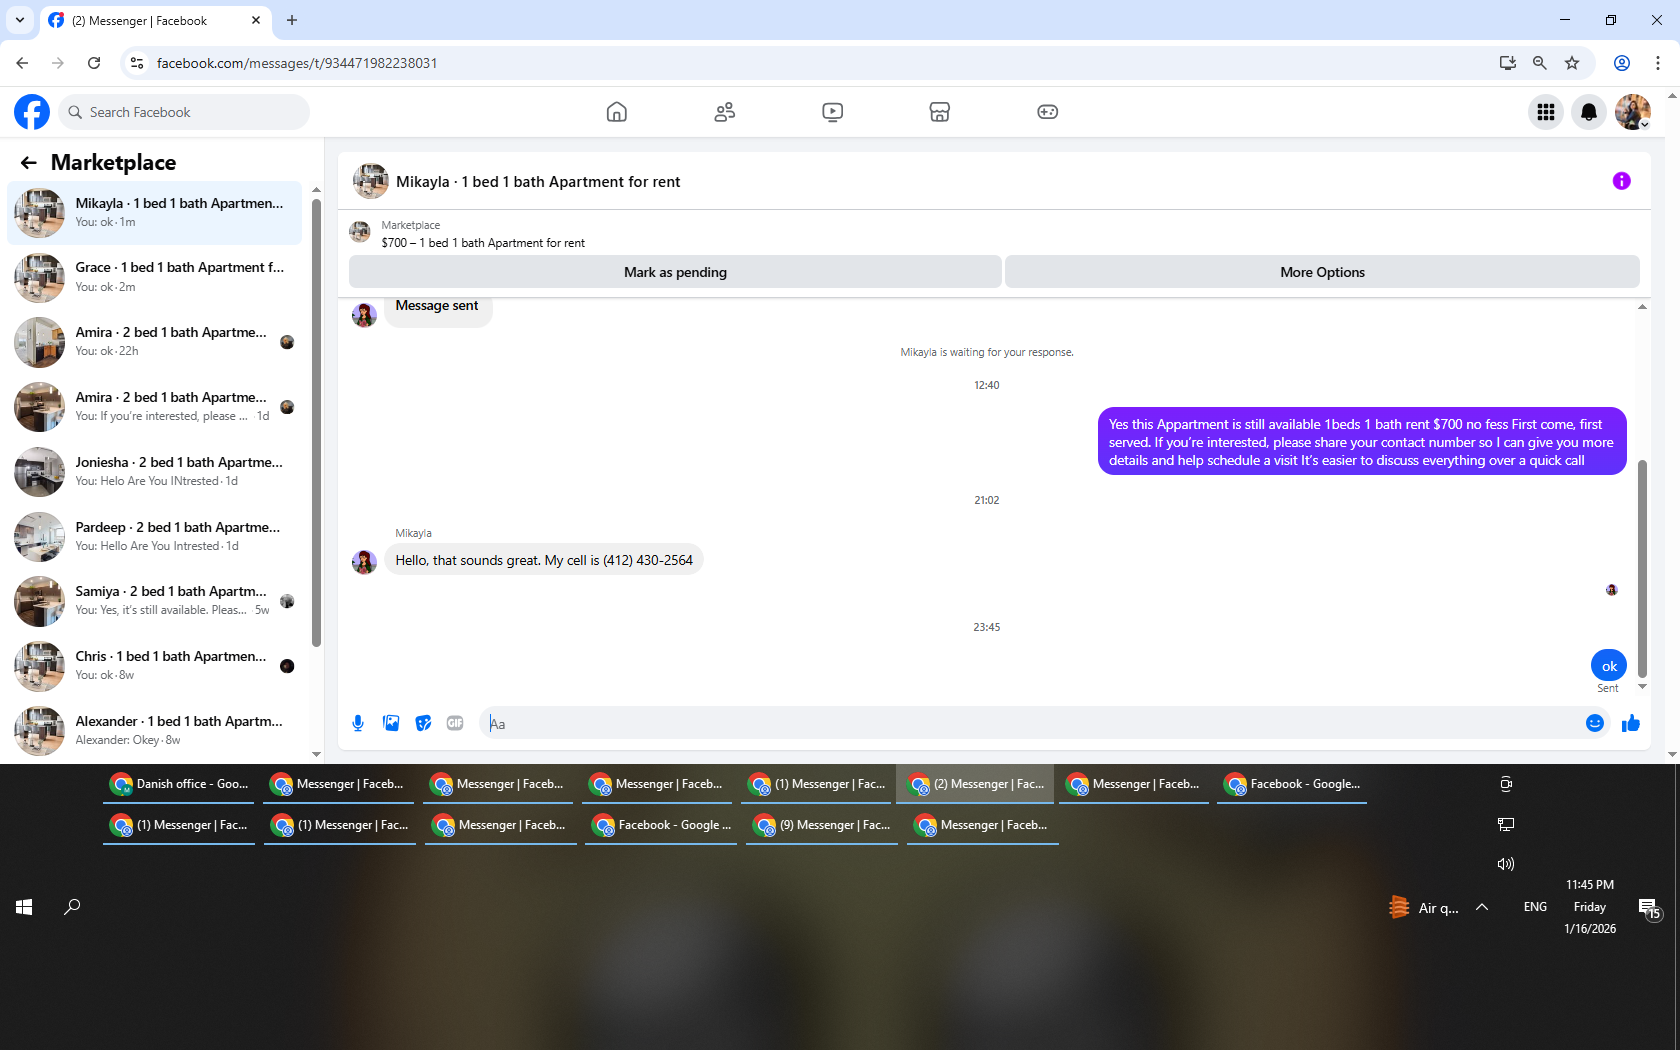Viewport: 1680px width, 1050px height.
Task: Open Windows notification center icon
Action: coord(1649,908)
